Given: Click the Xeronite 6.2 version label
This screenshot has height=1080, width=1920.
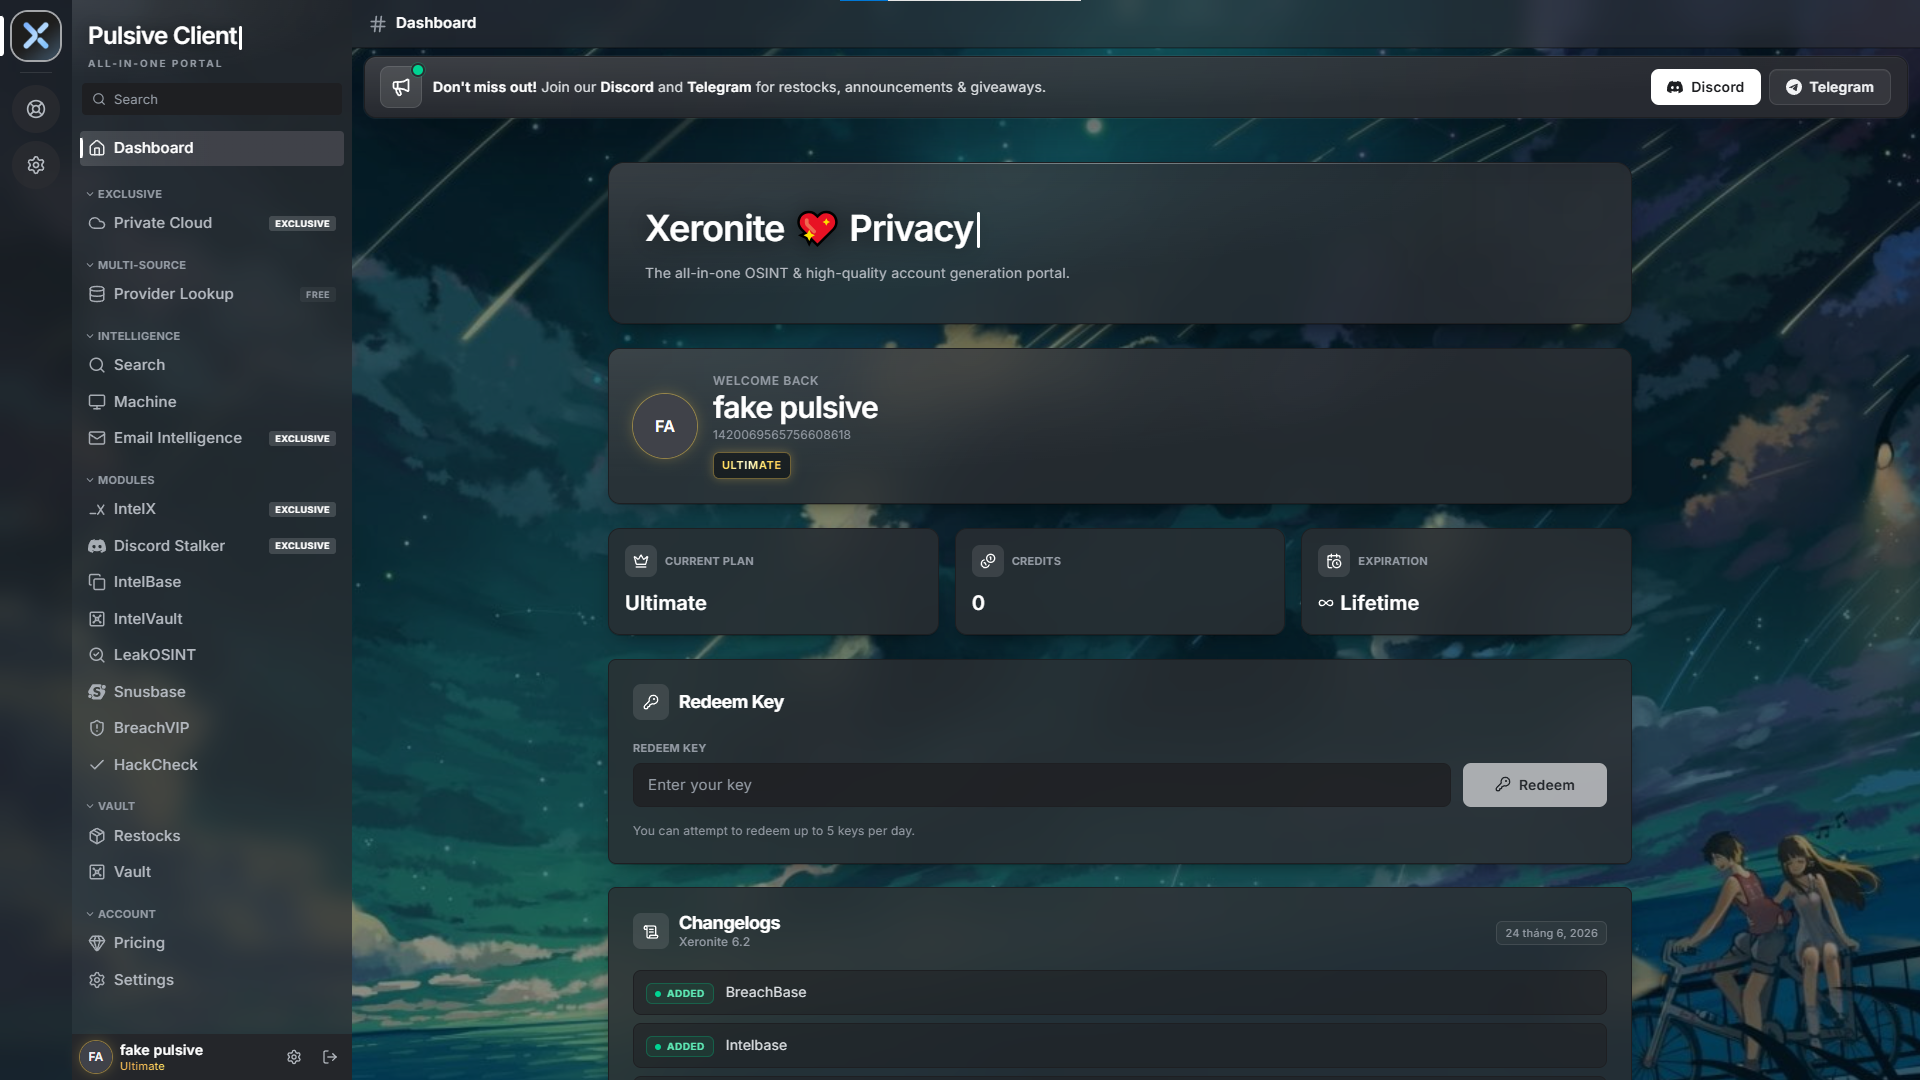Looking at the screenshot, I should (714, 942).
